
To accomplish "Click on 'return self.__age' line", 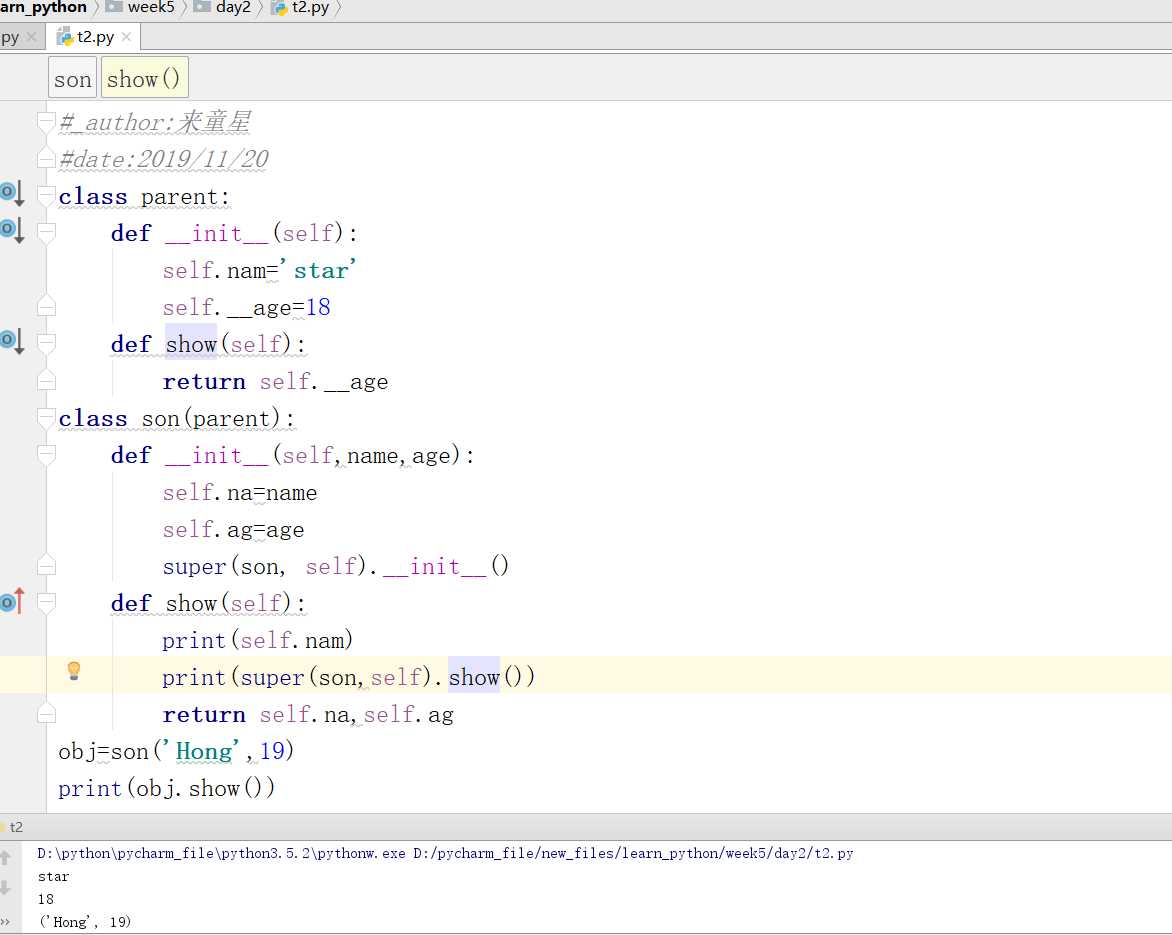I will coord(275,381).
